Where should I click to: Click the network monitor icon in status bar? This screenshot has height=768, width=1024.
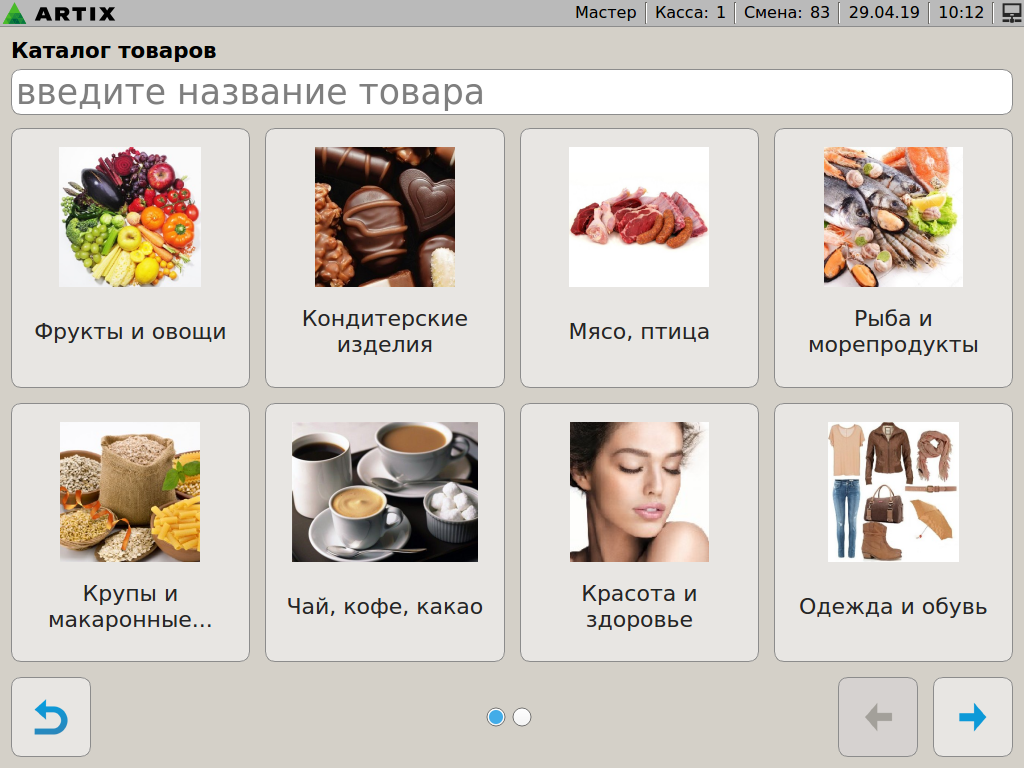[1012, 13]
